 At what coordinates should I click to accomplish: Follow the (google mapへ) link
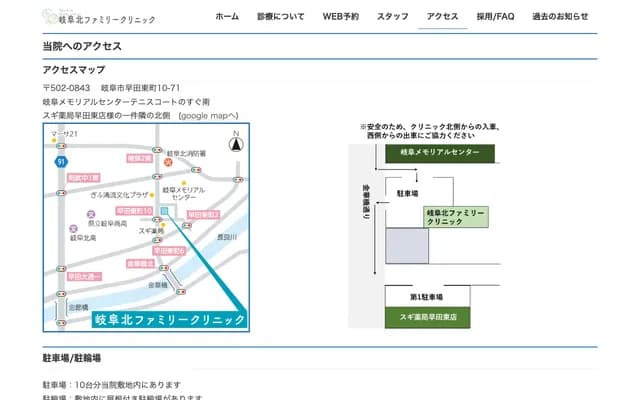(x=208, y=116)
